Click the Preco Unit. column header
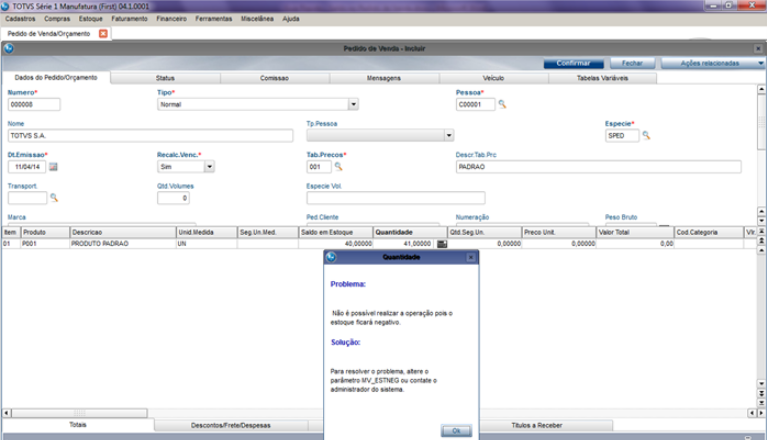 tap(559, 232)
